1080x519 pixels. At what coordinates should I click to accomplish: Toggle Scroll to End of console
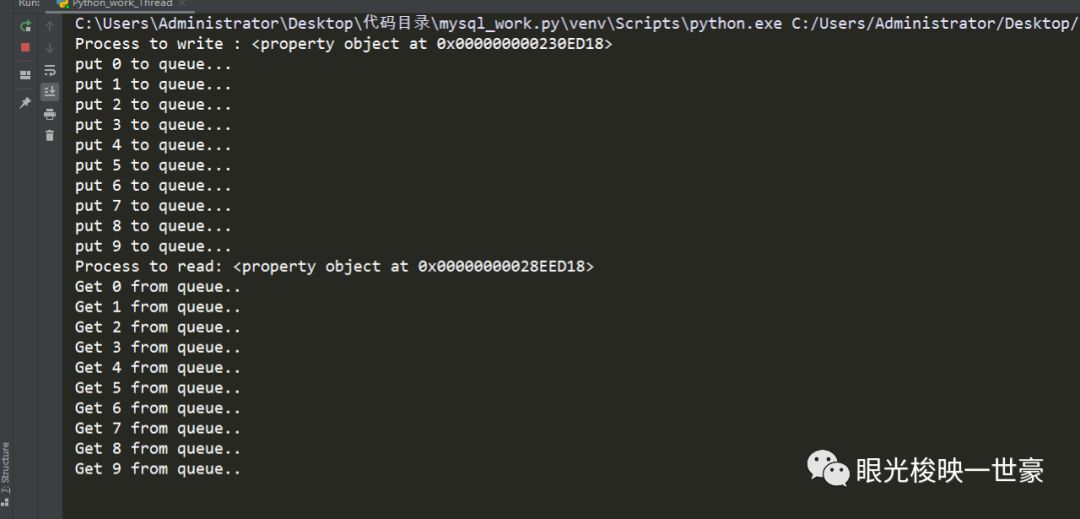49,92
